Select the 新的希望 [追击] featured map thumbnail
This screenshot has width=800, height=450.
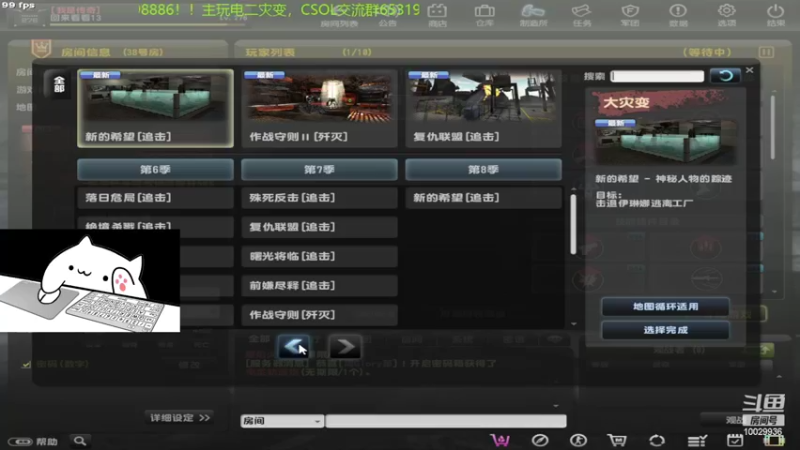[x=156, y=108]
